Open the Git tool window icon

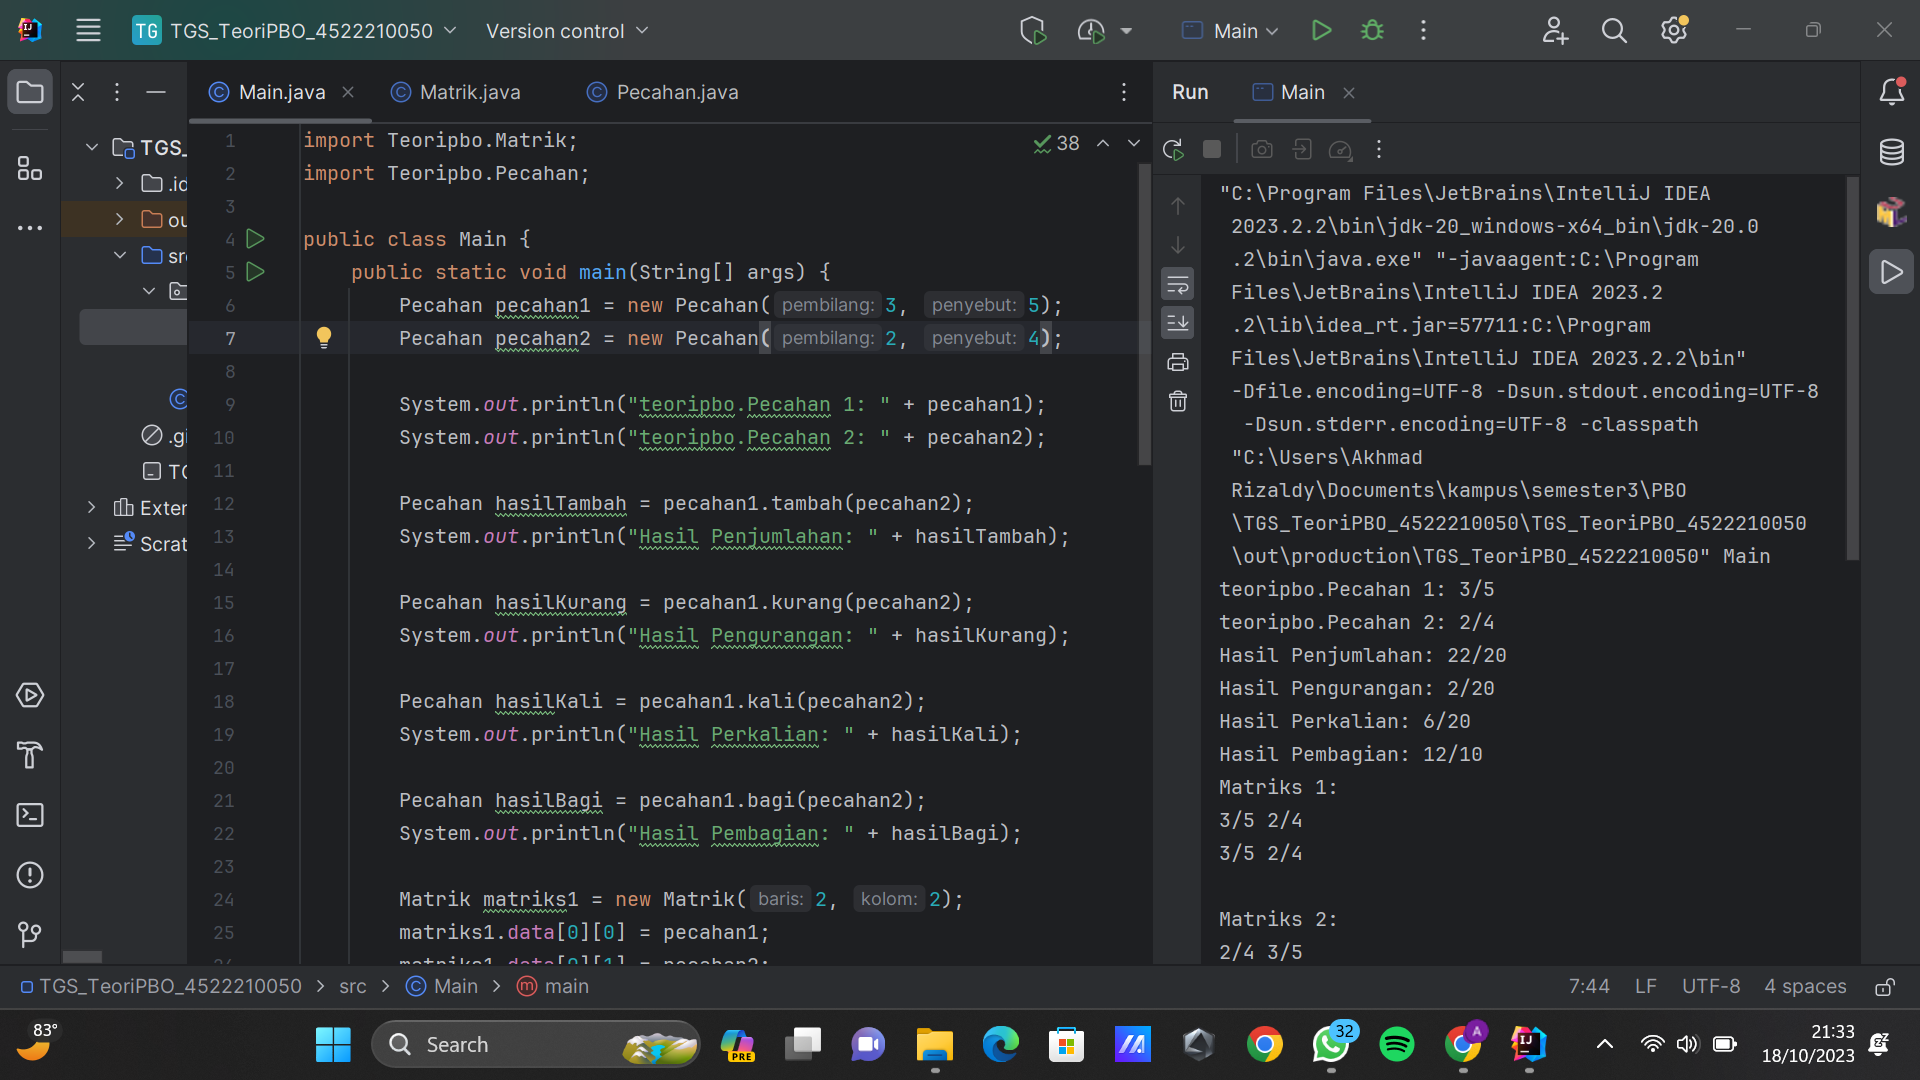pos(30,934)
